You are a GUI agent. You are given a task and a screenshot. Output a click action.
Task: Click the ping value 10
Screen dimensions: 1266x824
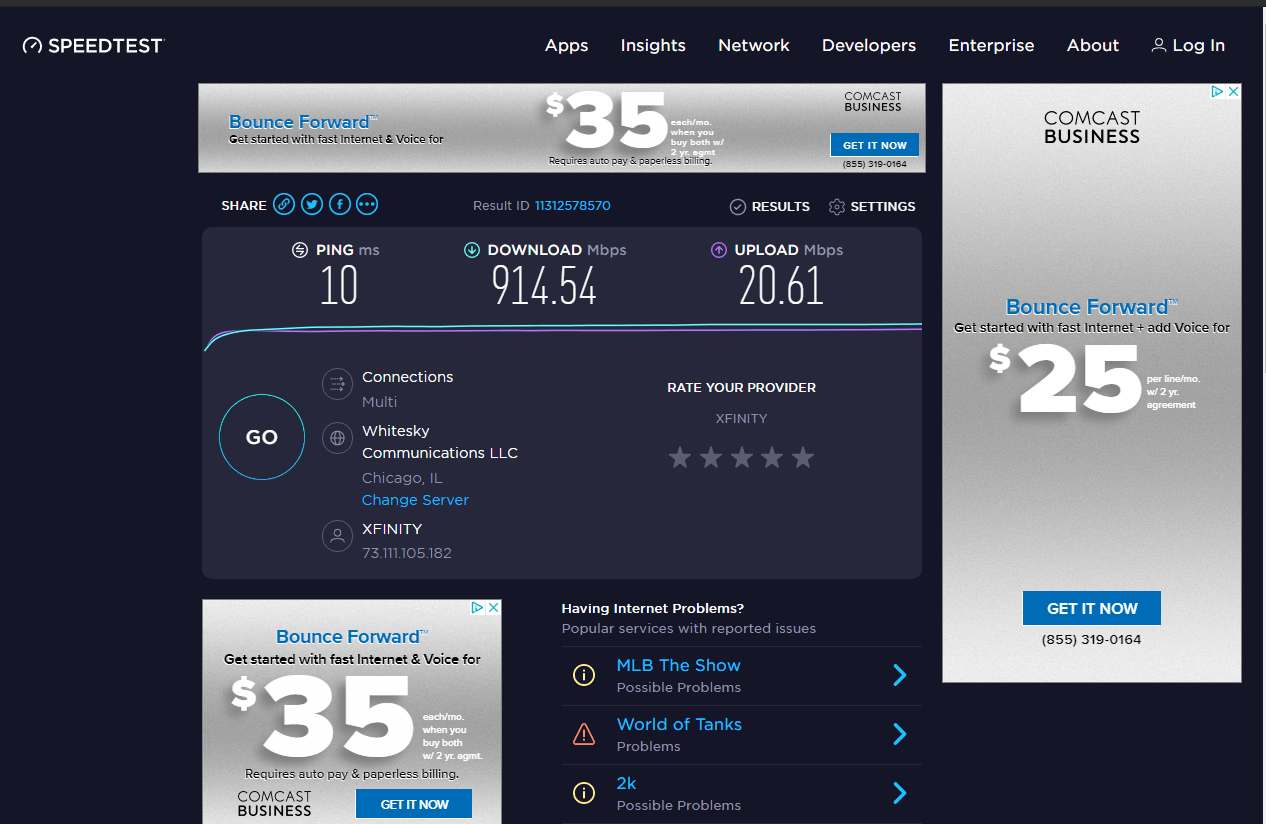pyautogui.click(x=339, y=287)
